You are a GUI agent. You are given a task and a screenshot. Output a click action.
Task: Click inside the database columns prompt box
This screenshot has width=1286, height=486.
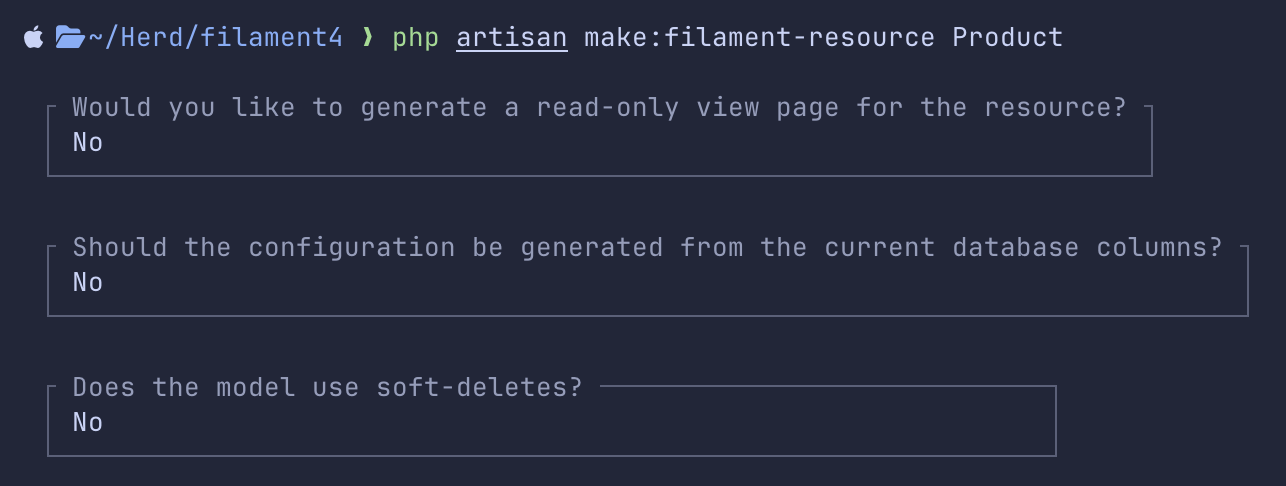click(x=648, y=280)
